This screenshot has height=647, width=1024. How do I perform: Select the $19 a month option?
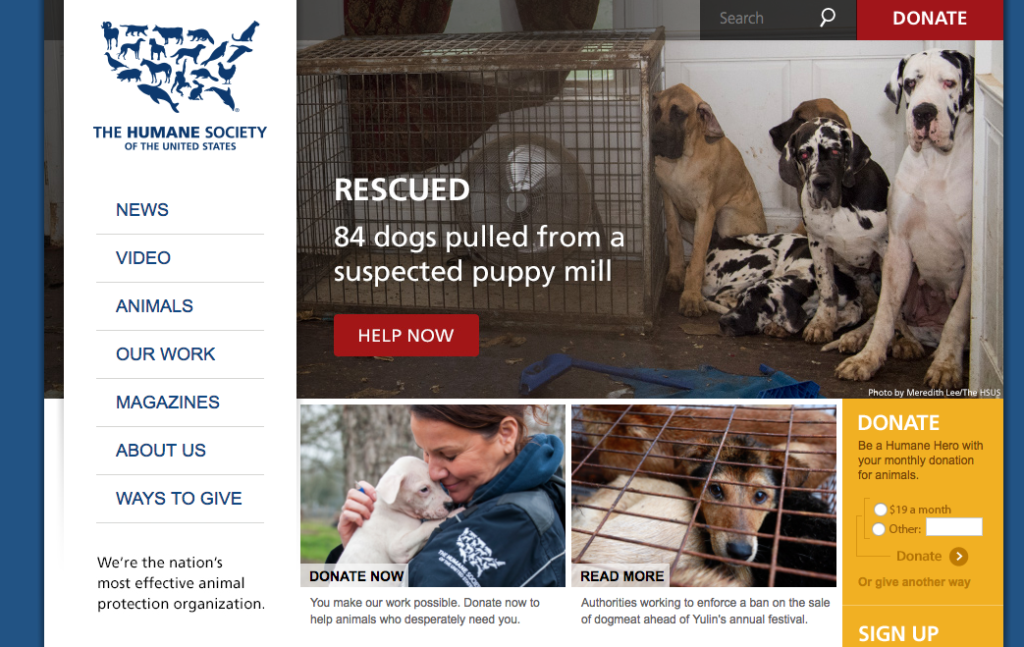(880, 509)
